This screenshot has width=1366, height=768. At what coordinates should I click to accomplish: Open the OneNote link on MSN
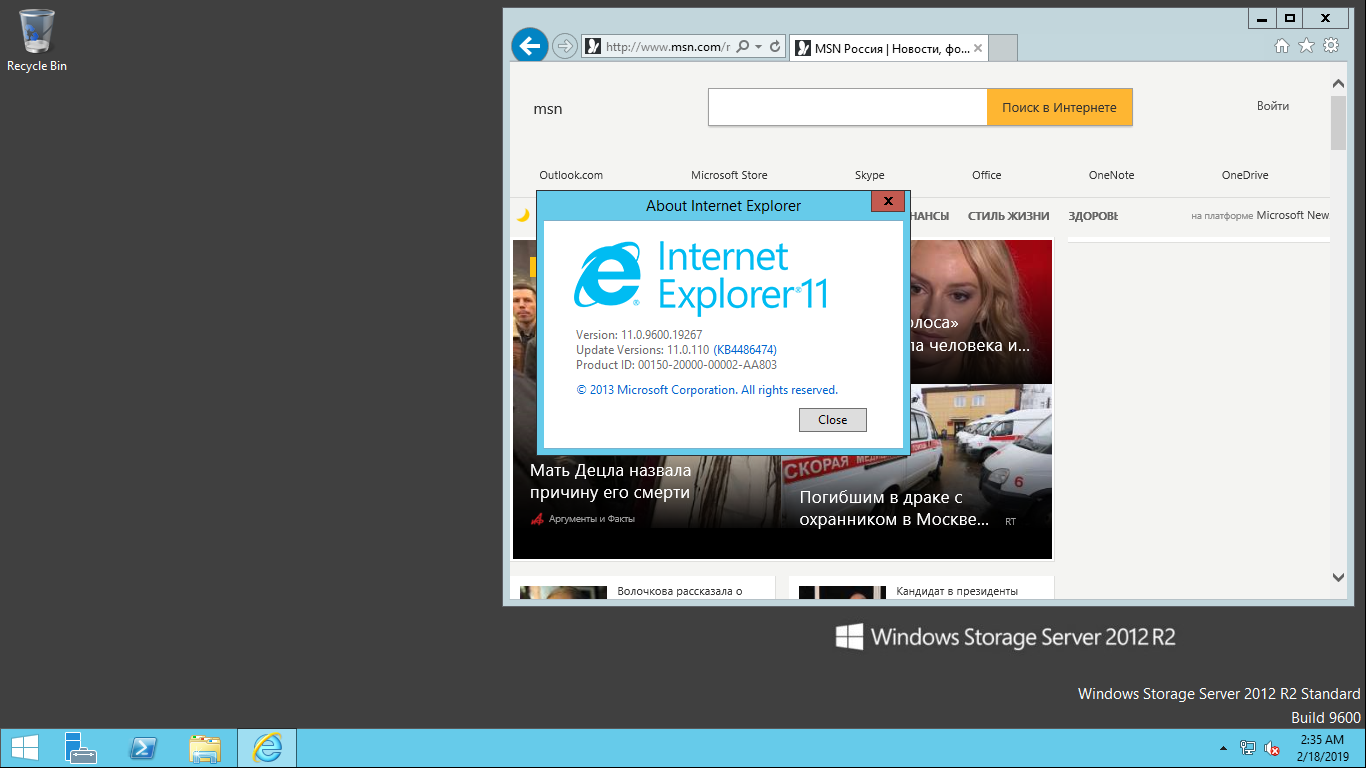coord(1111,175)
